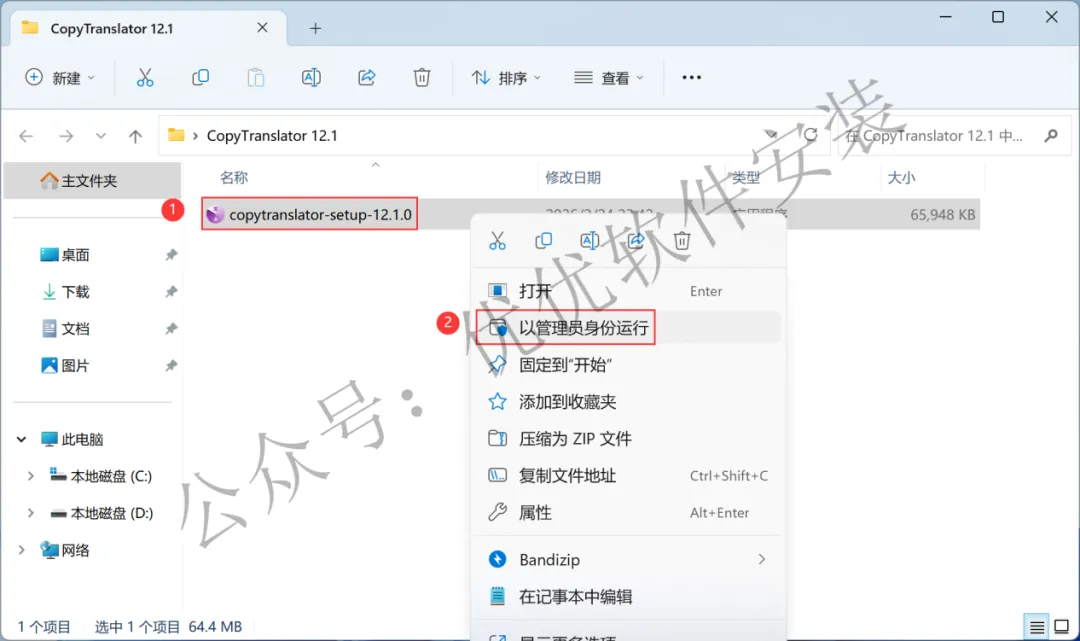Choose 在记事本中编辑

click(628, 597)
